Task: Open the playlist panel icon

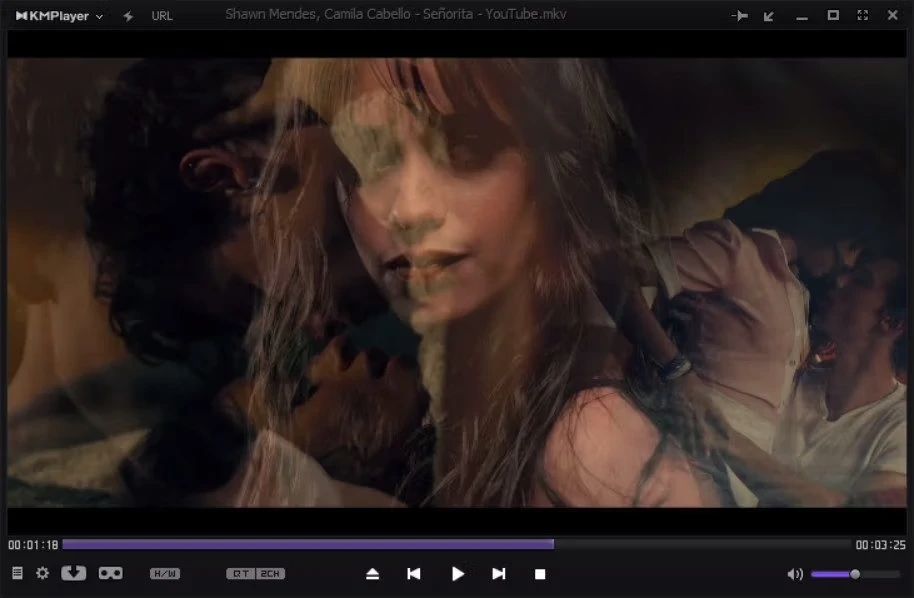Action: [17, 573]
